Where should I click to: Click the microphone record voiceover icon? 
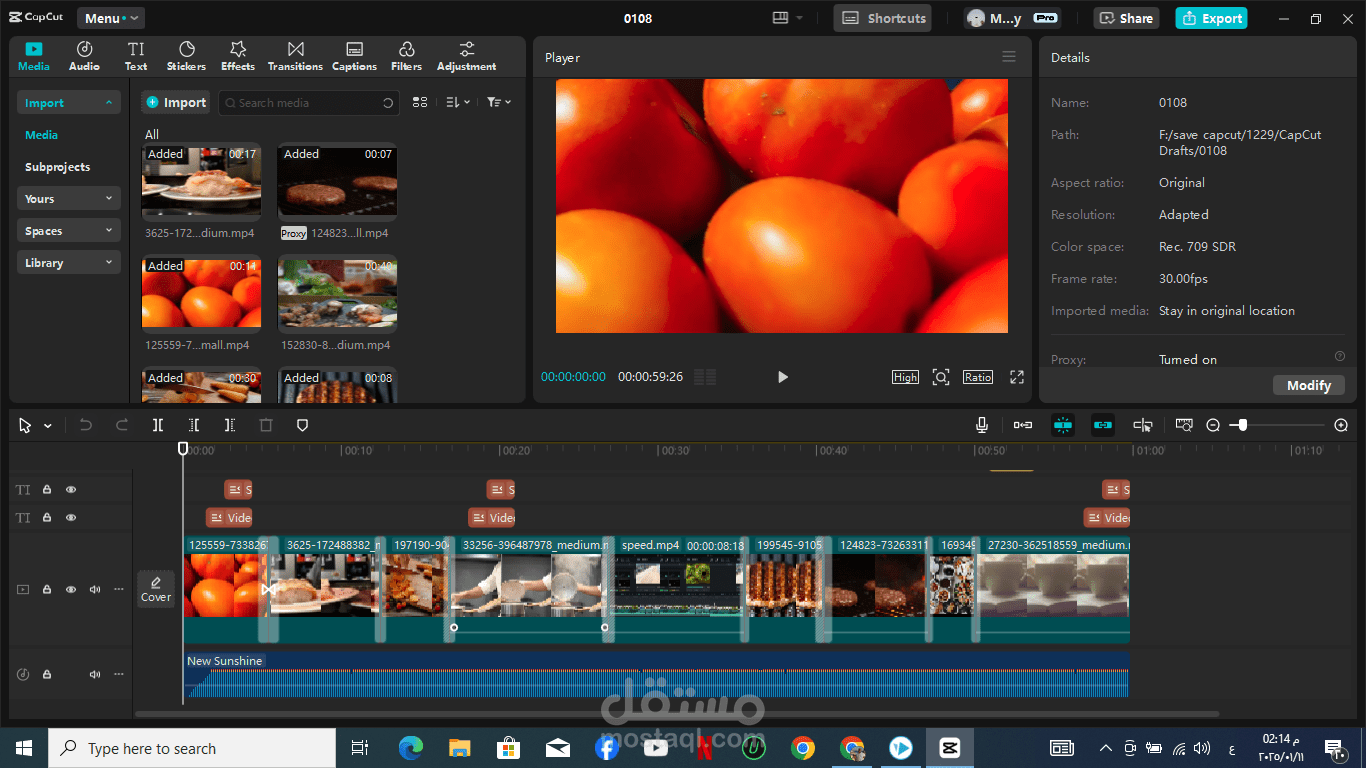coord(982,425)
